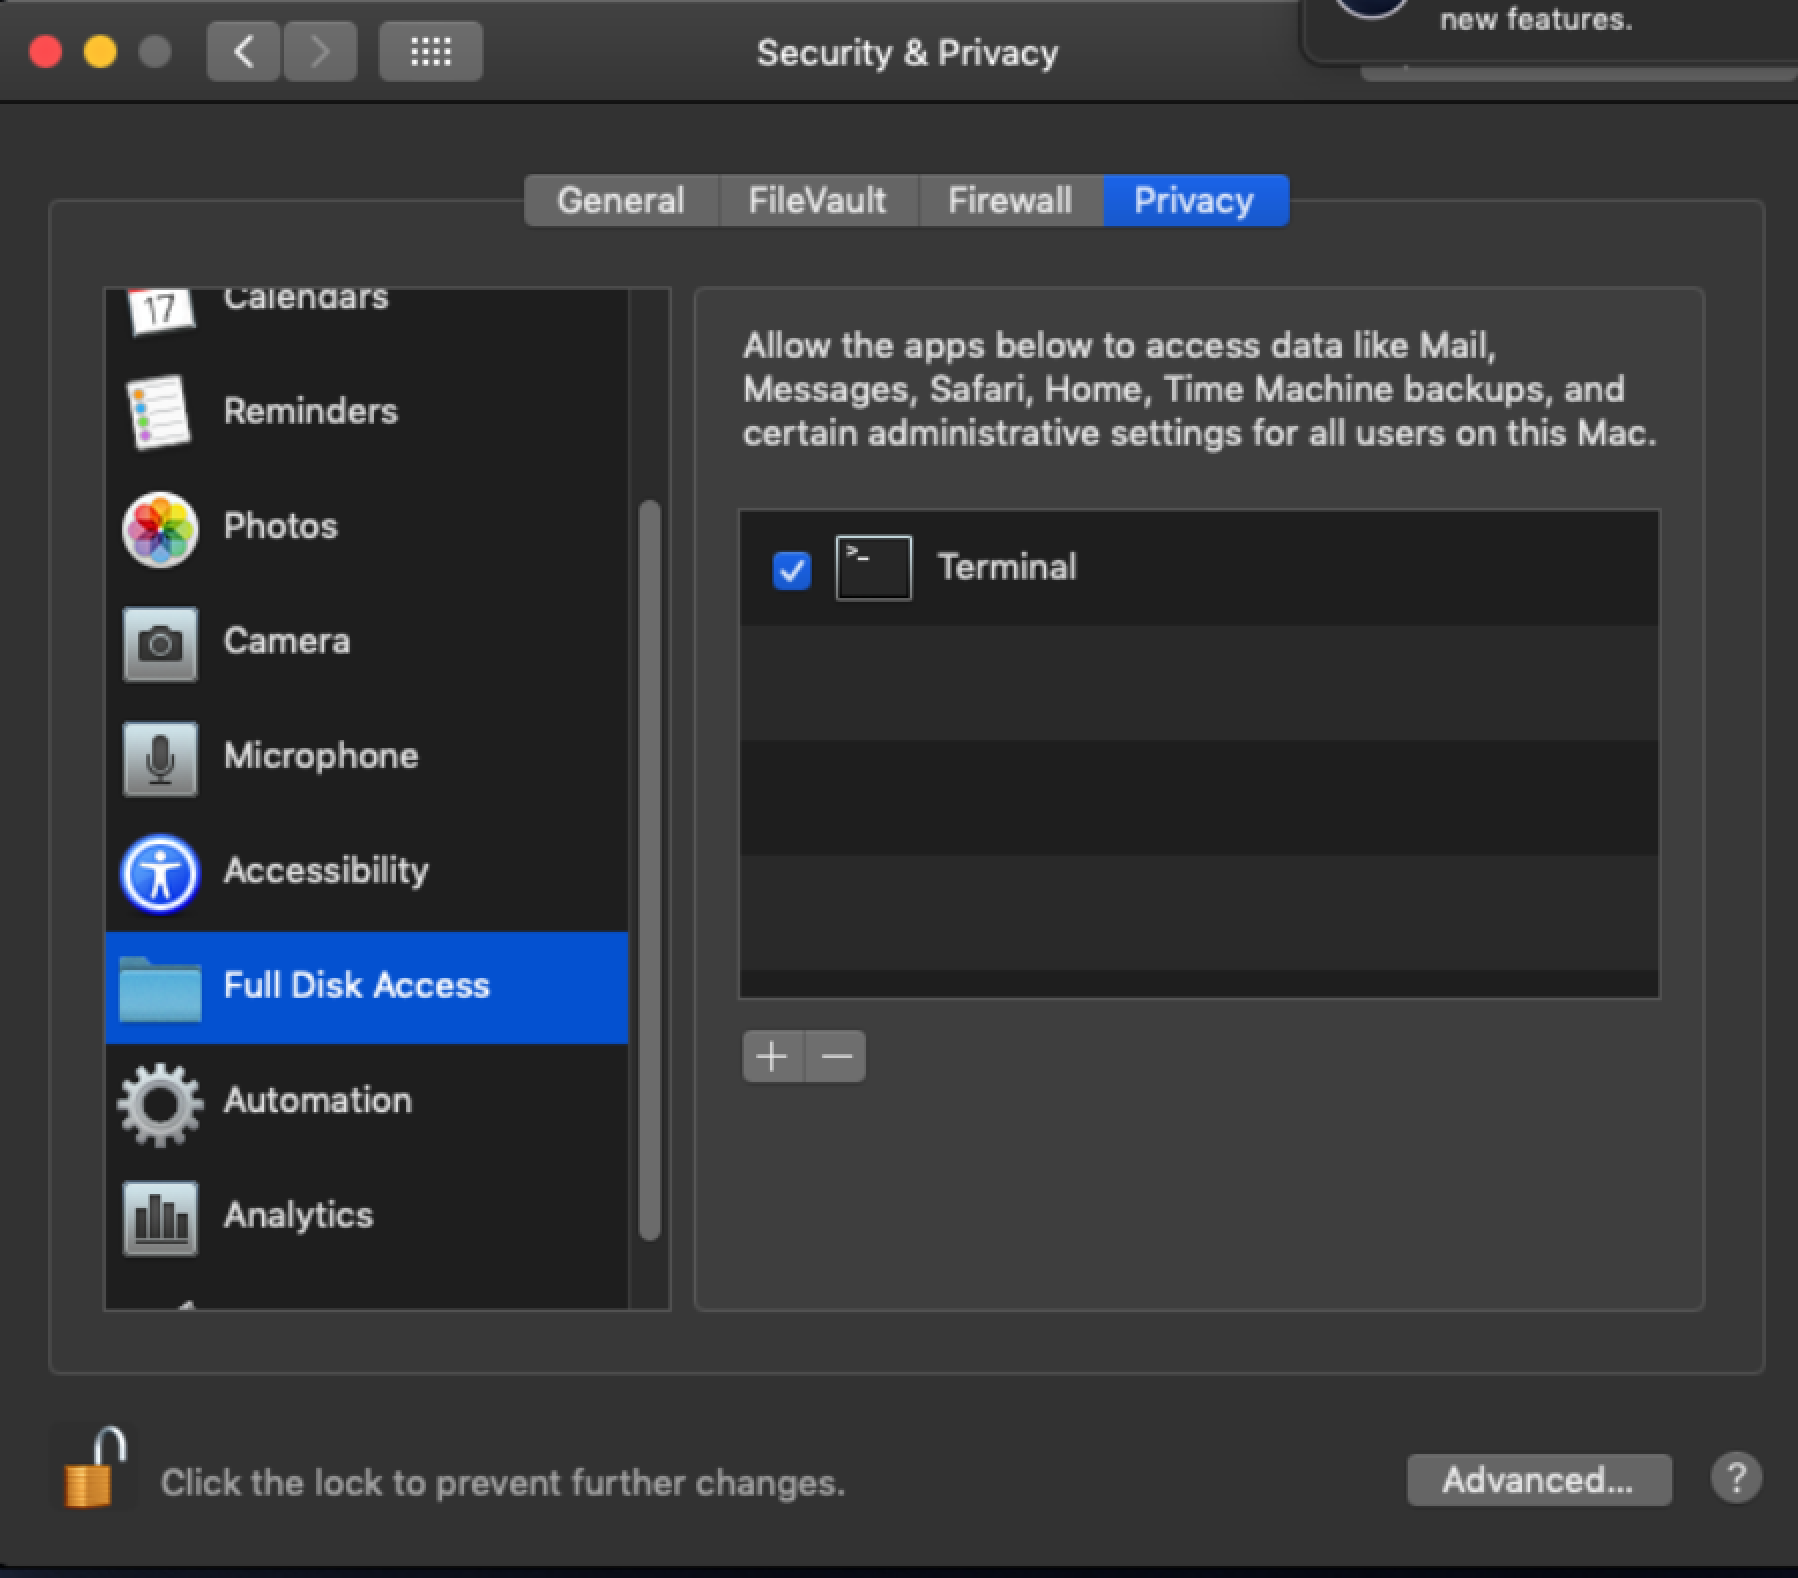Switch to the General tab

(x=621, y=200)
